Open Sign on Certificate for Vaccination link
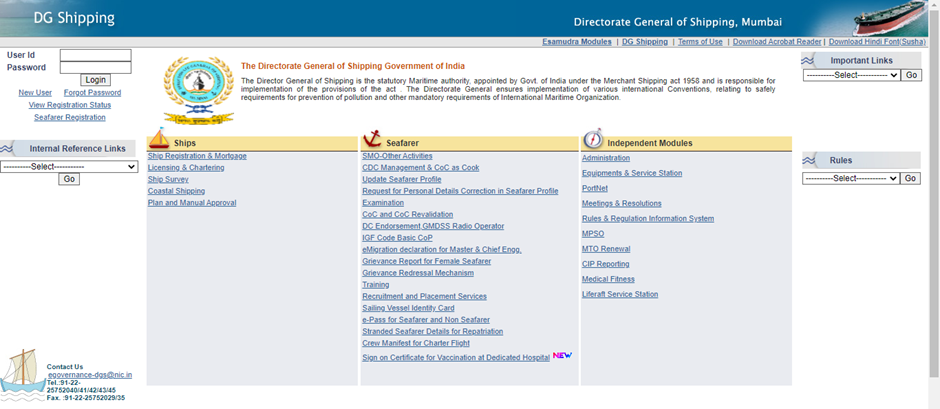 tap(456, 358)
